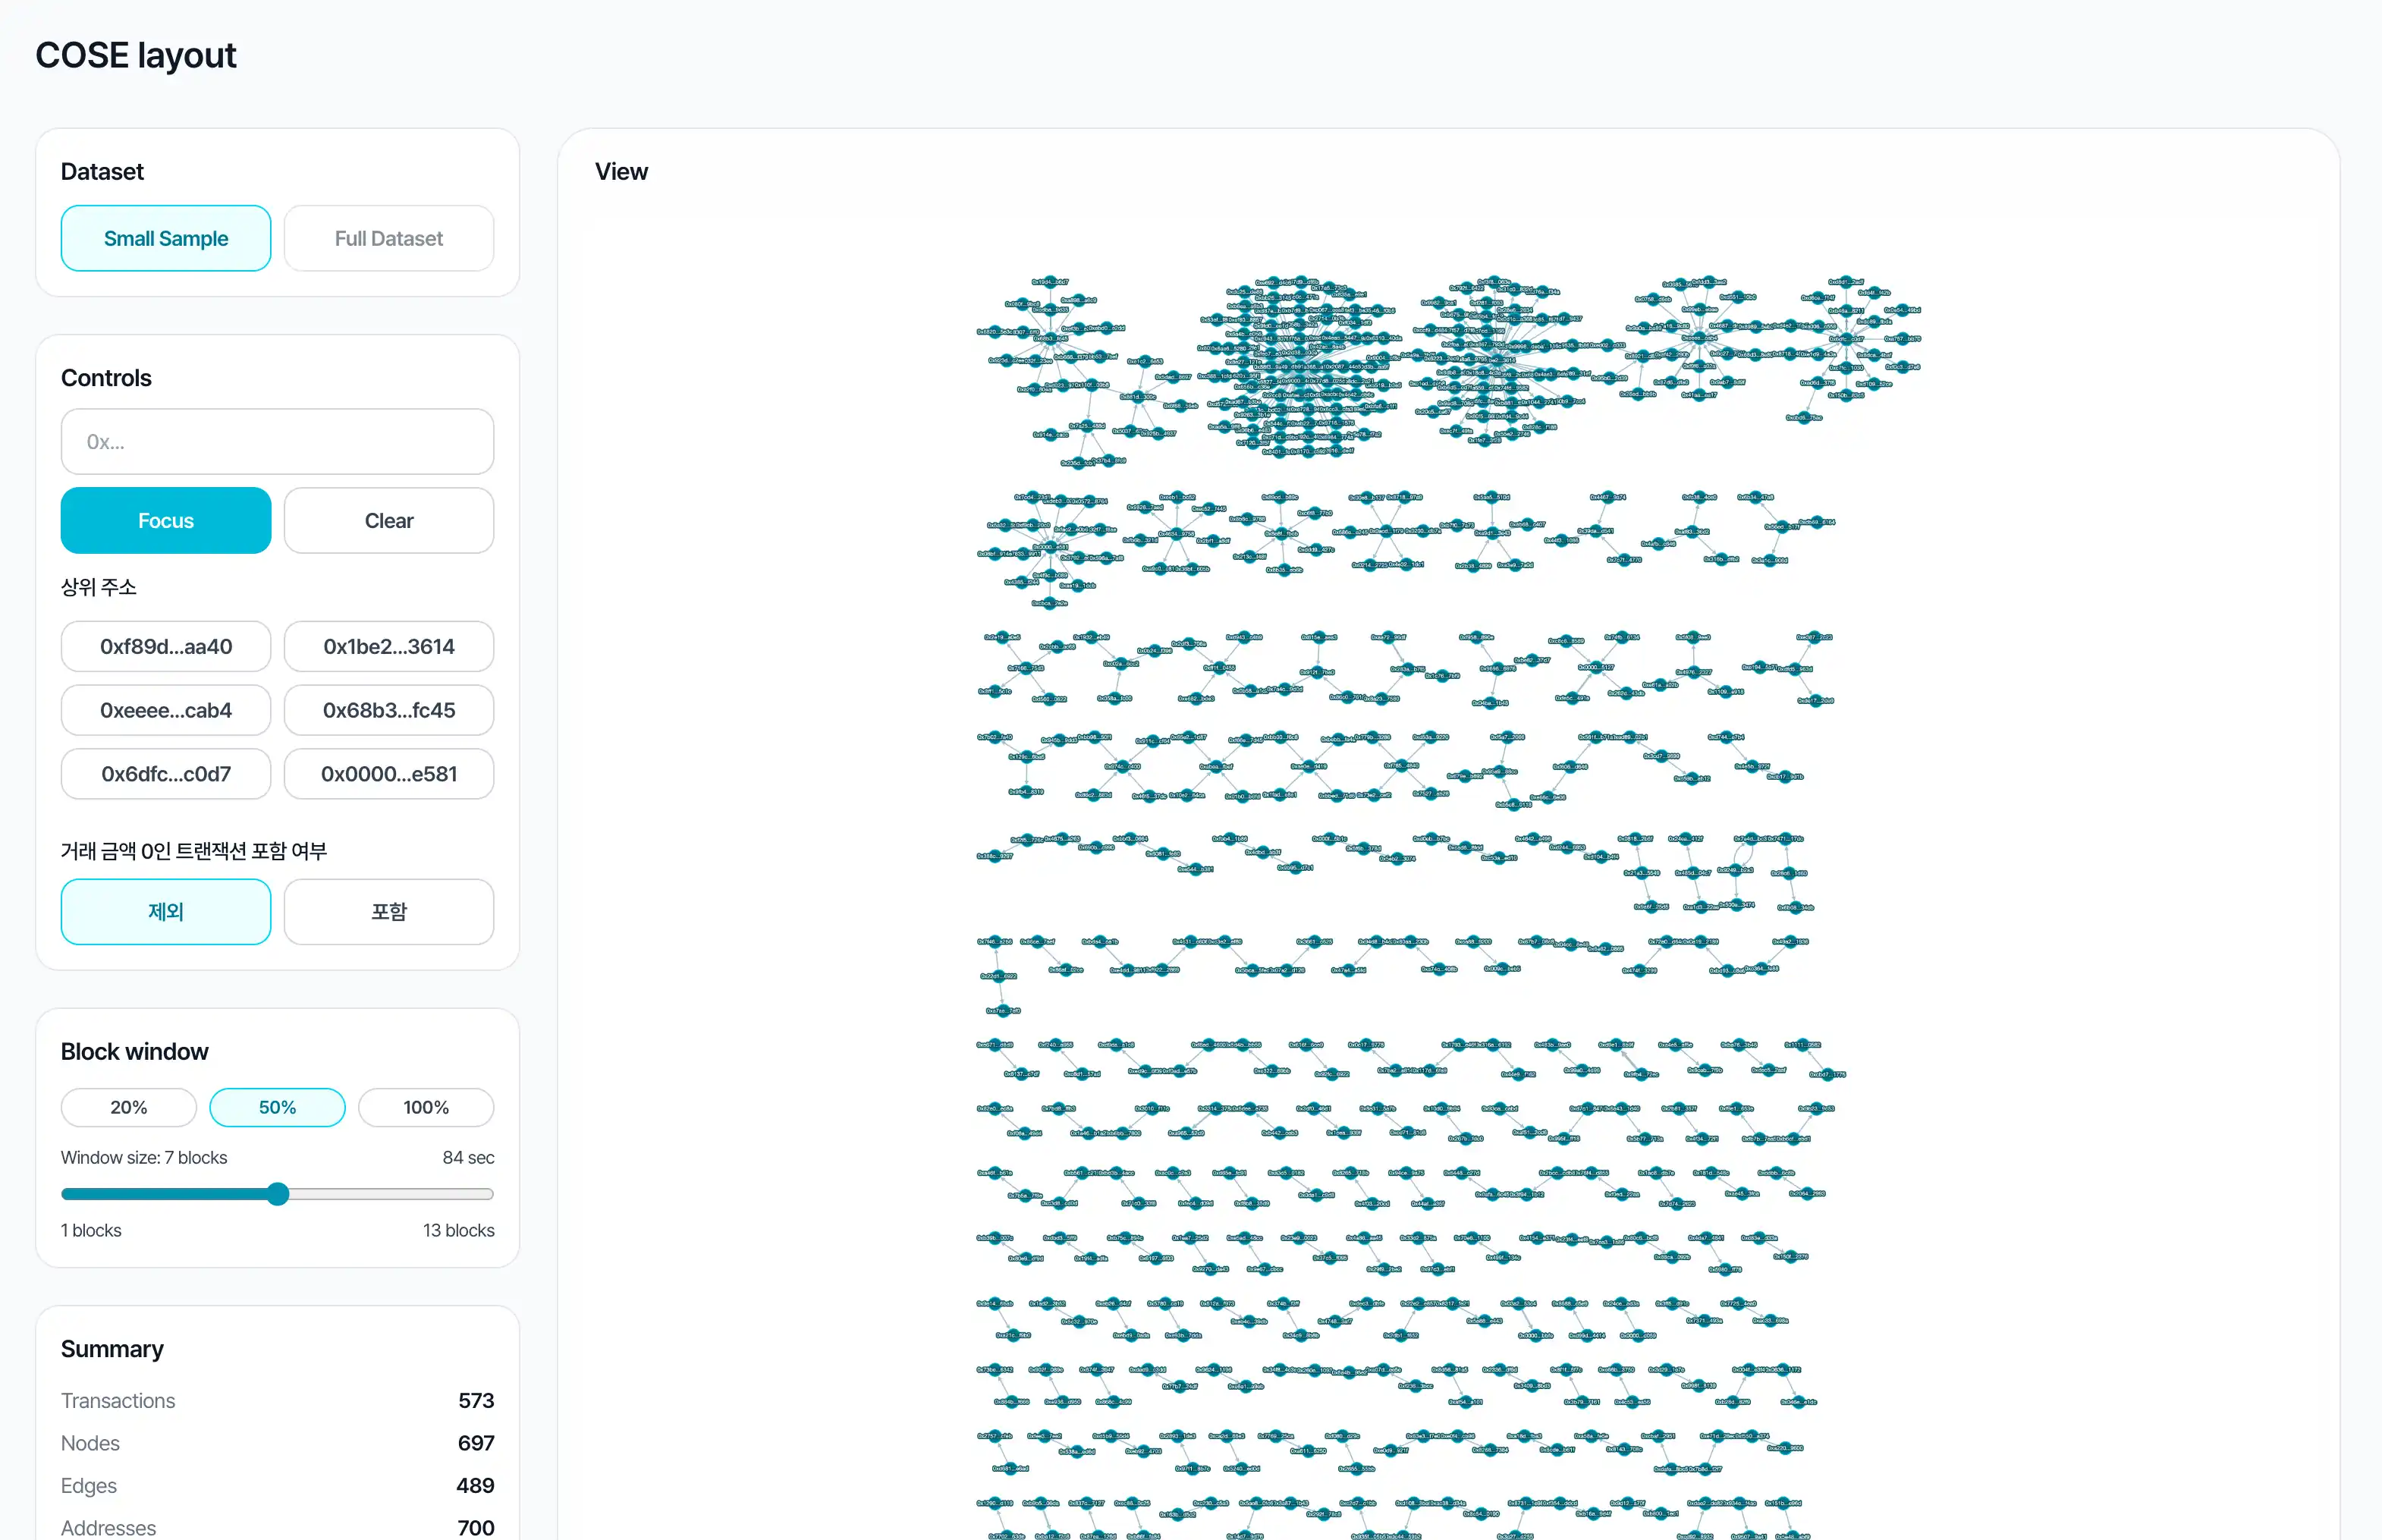Click the 0x address input field
The height and width of the screenshot is (1540, 2382).
[277, 441]
